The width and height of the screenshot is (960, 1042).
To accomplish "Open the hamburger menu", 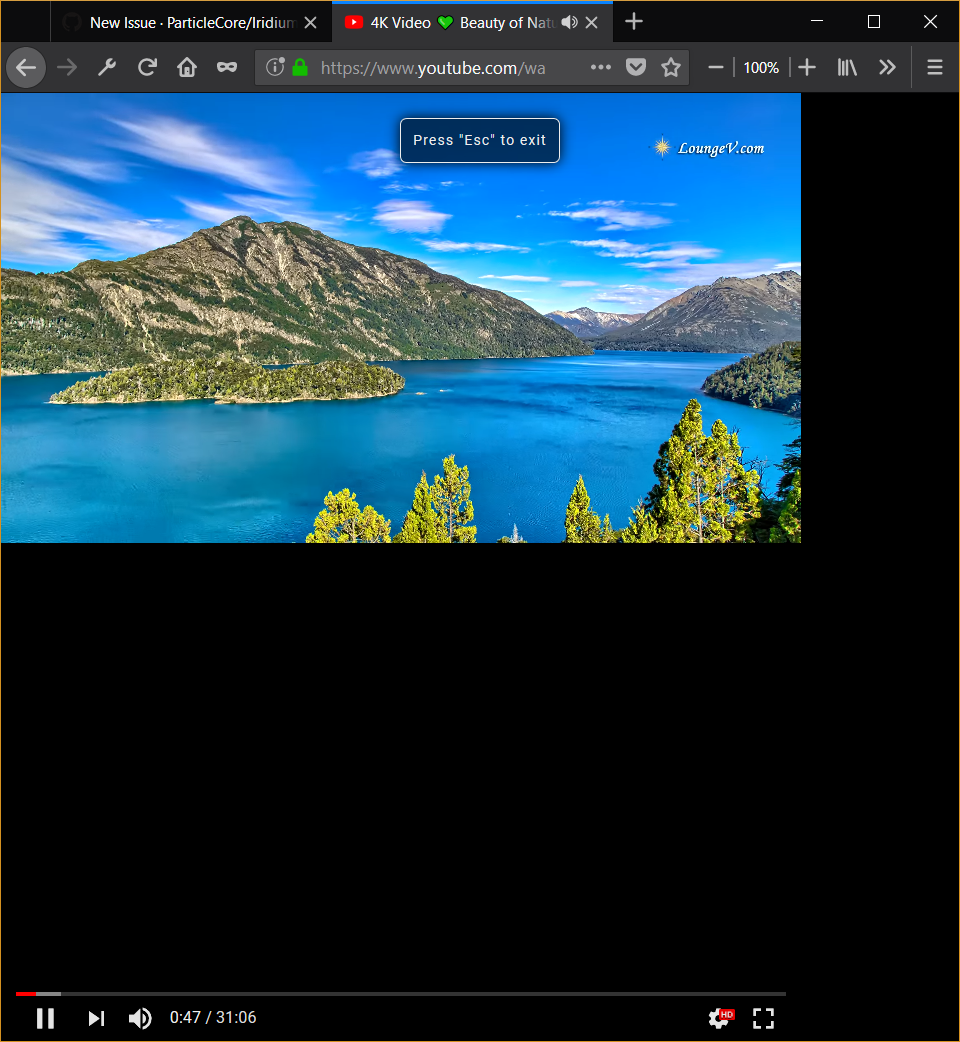I will [934, 67].
